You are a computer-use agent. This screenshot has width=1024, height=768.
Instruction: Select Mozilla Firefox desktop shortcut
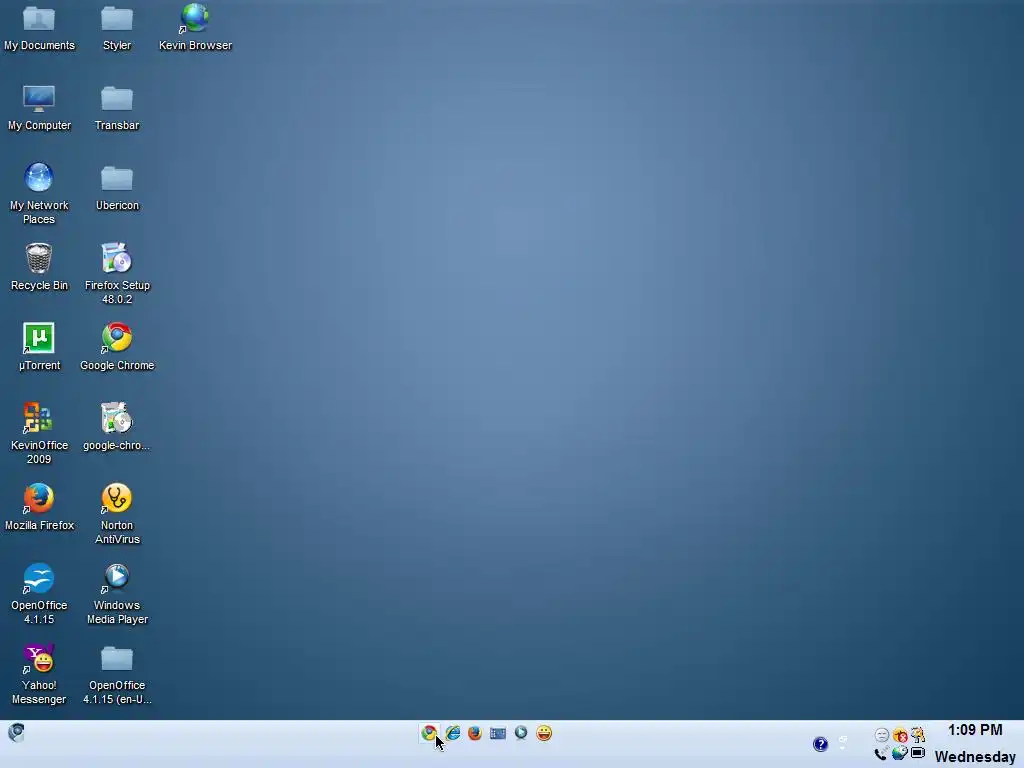(39, 507)
